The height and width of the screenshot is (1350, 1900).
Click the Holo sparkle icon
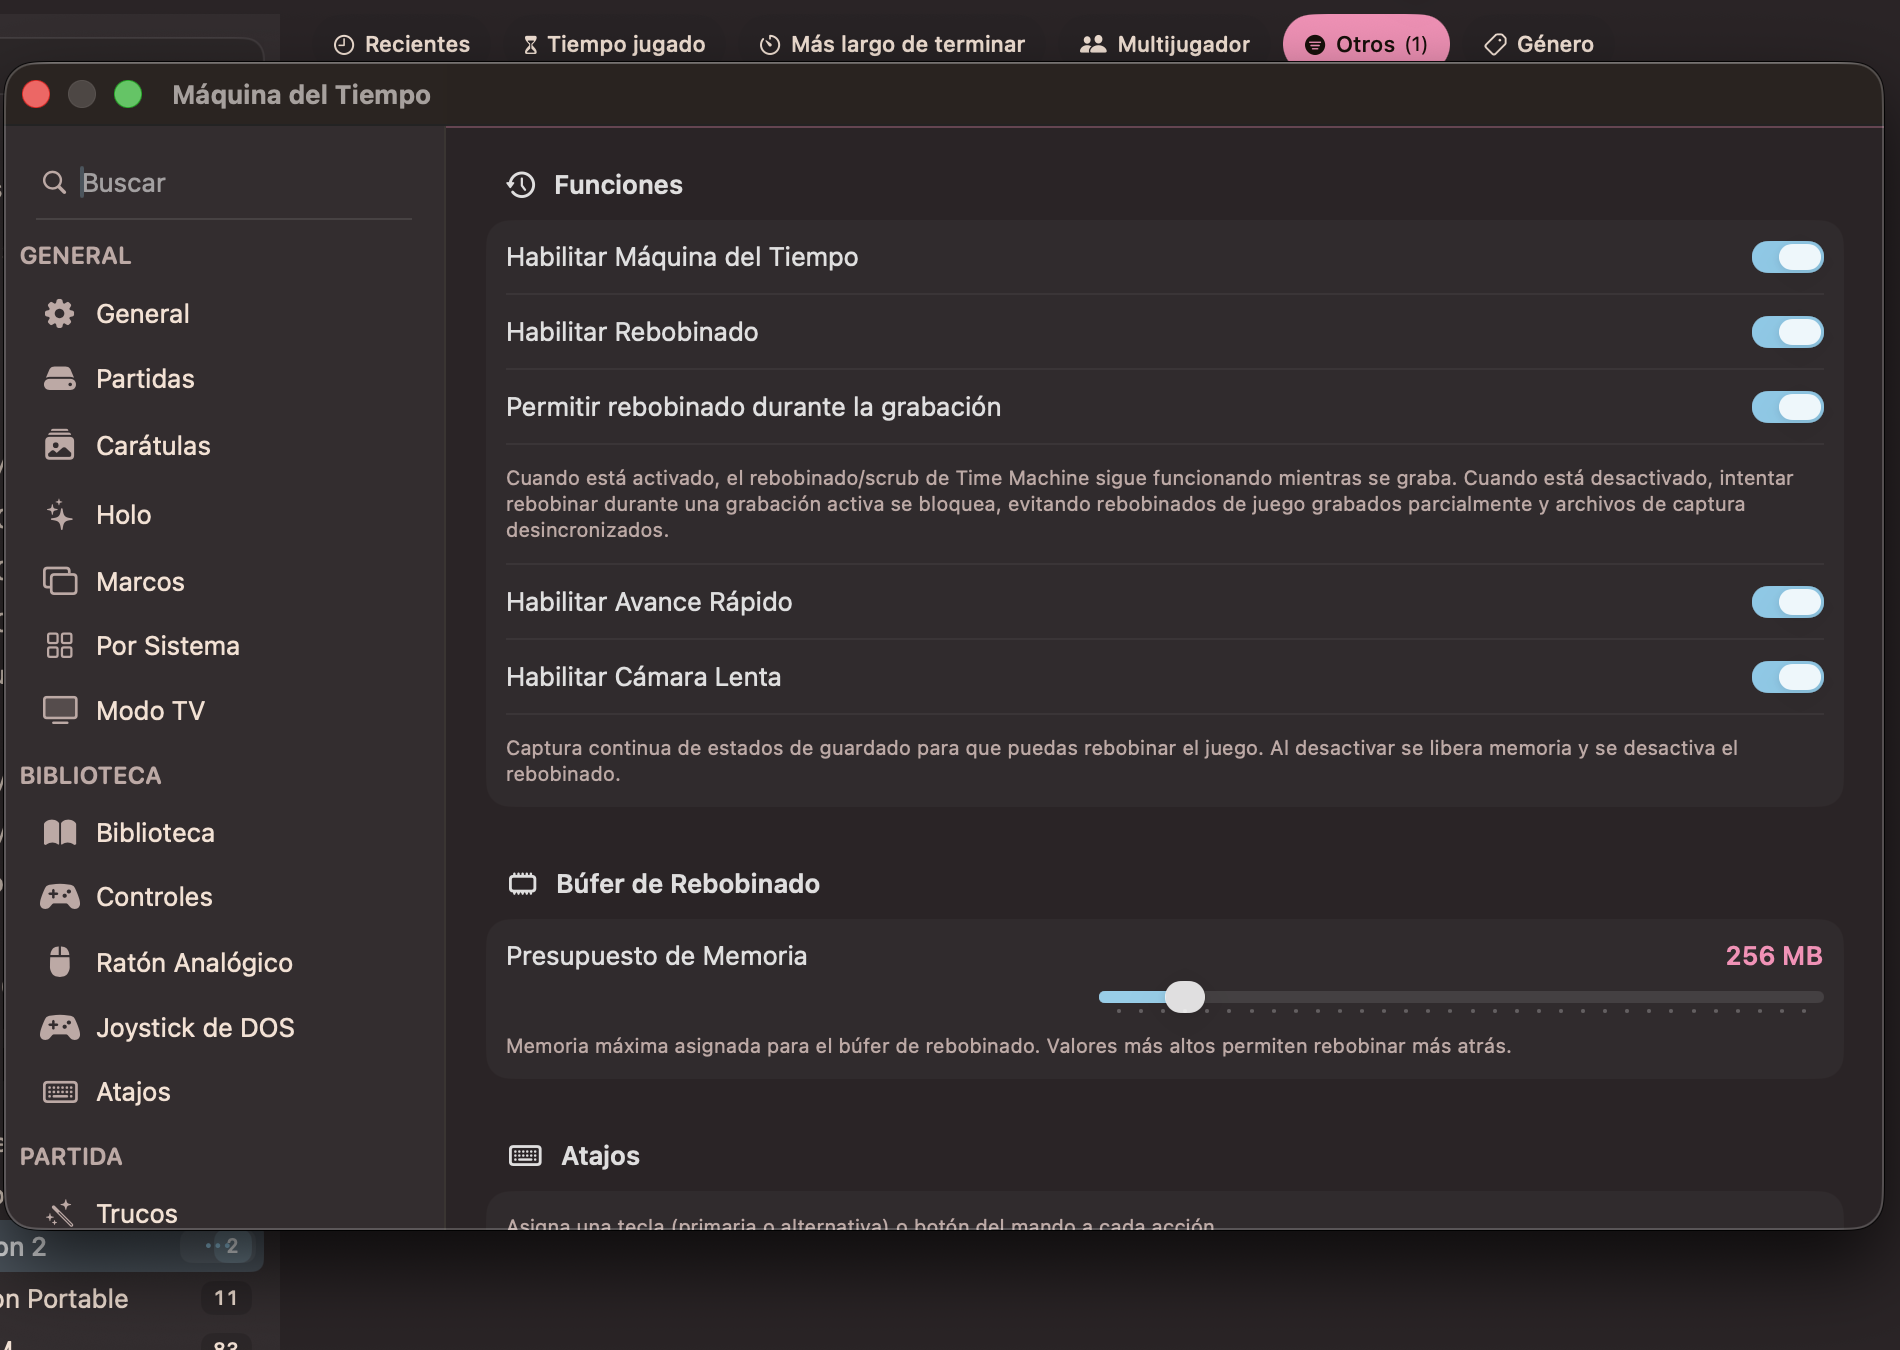[x=59, y=514]
